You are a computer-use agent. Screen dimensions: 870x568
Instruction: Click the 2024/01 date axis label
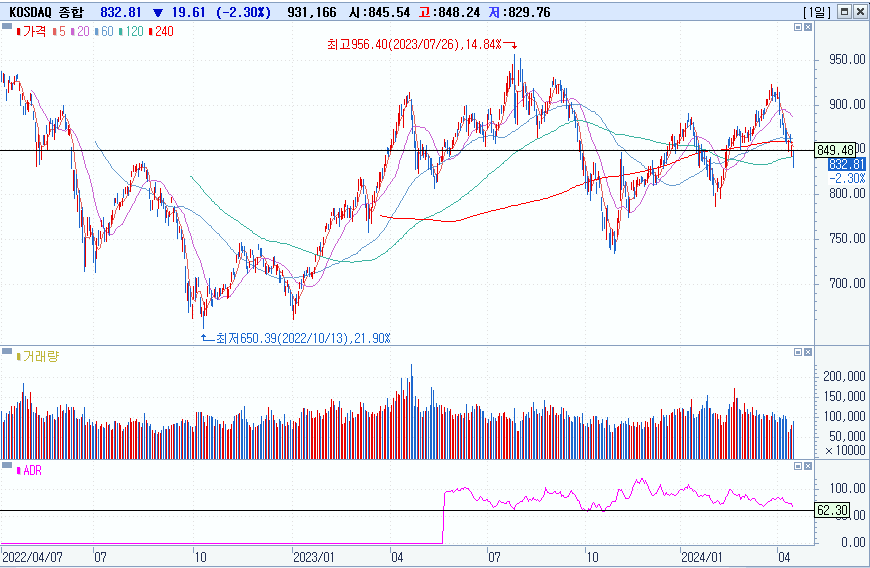click(702, 557)
